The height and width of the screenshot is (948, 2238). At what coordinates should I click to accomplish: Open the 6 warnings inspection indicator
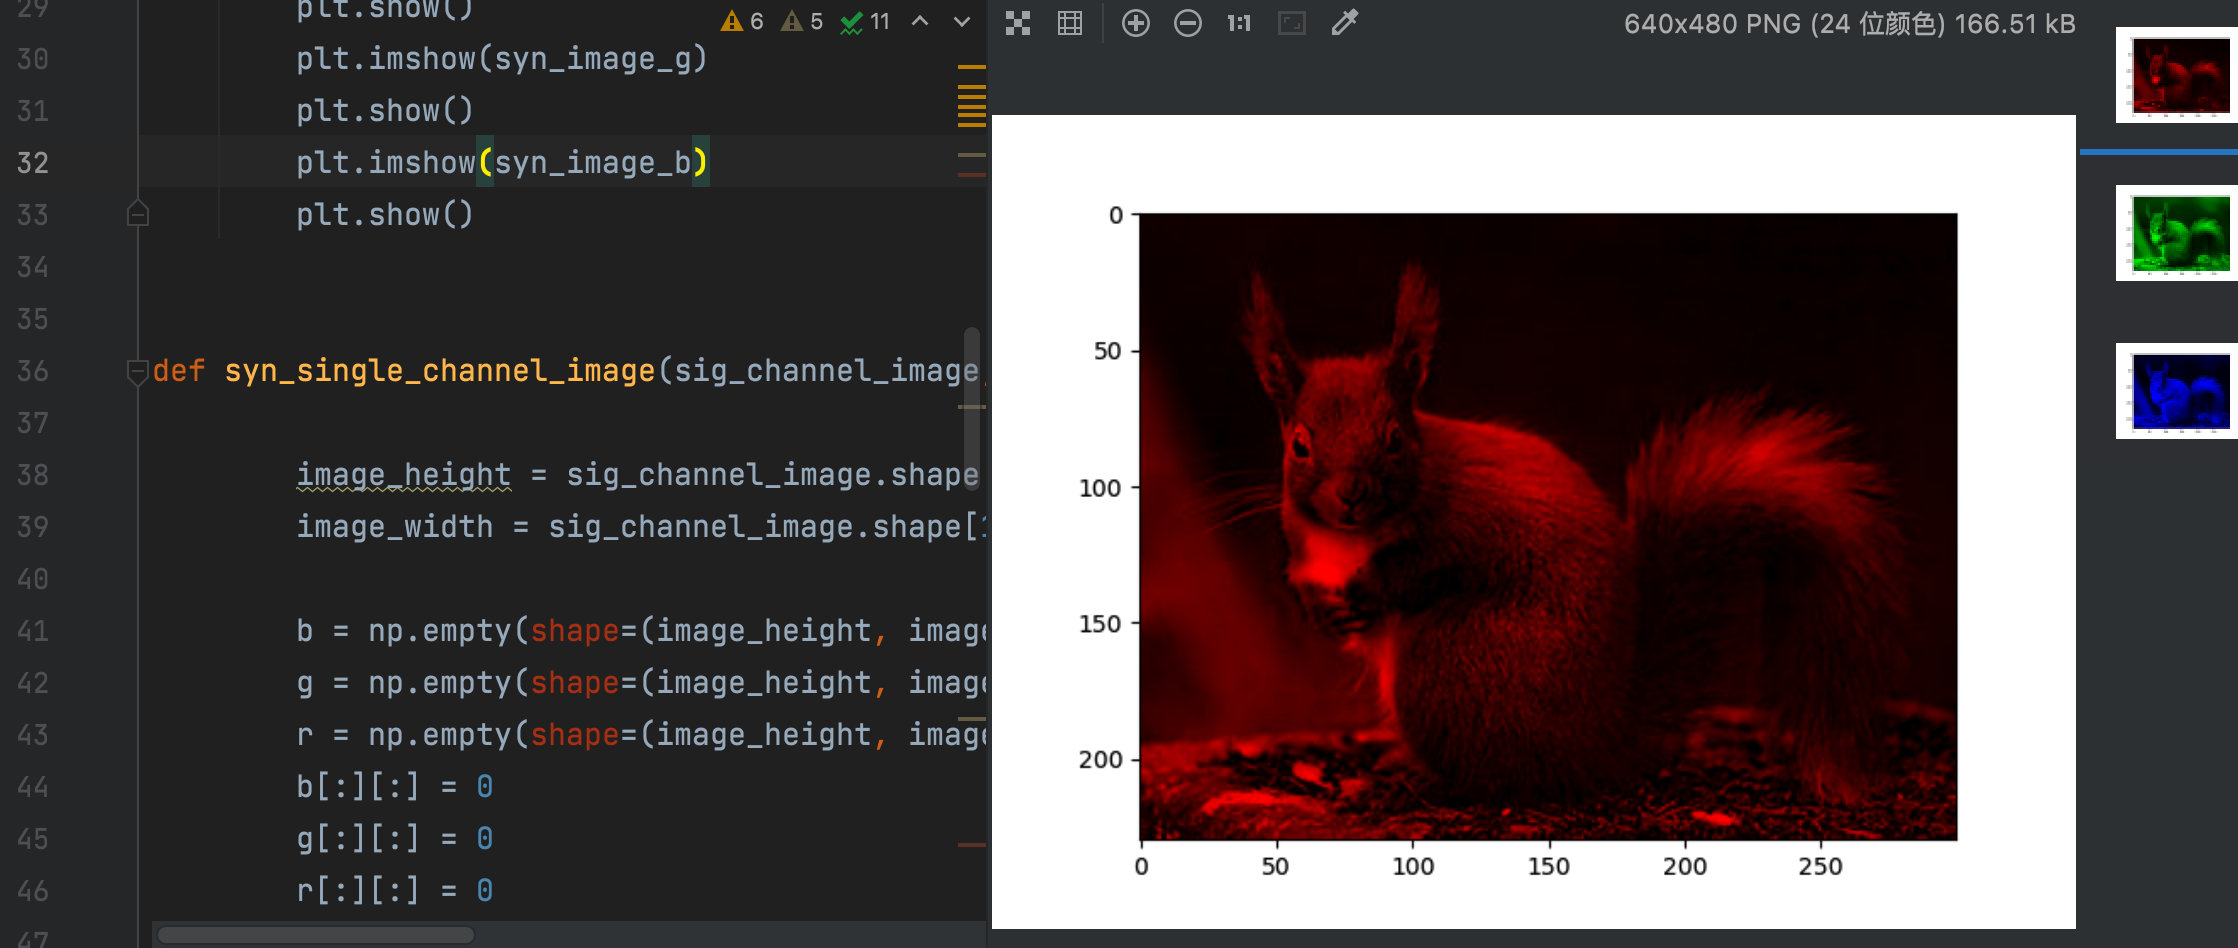coord(743,21)
